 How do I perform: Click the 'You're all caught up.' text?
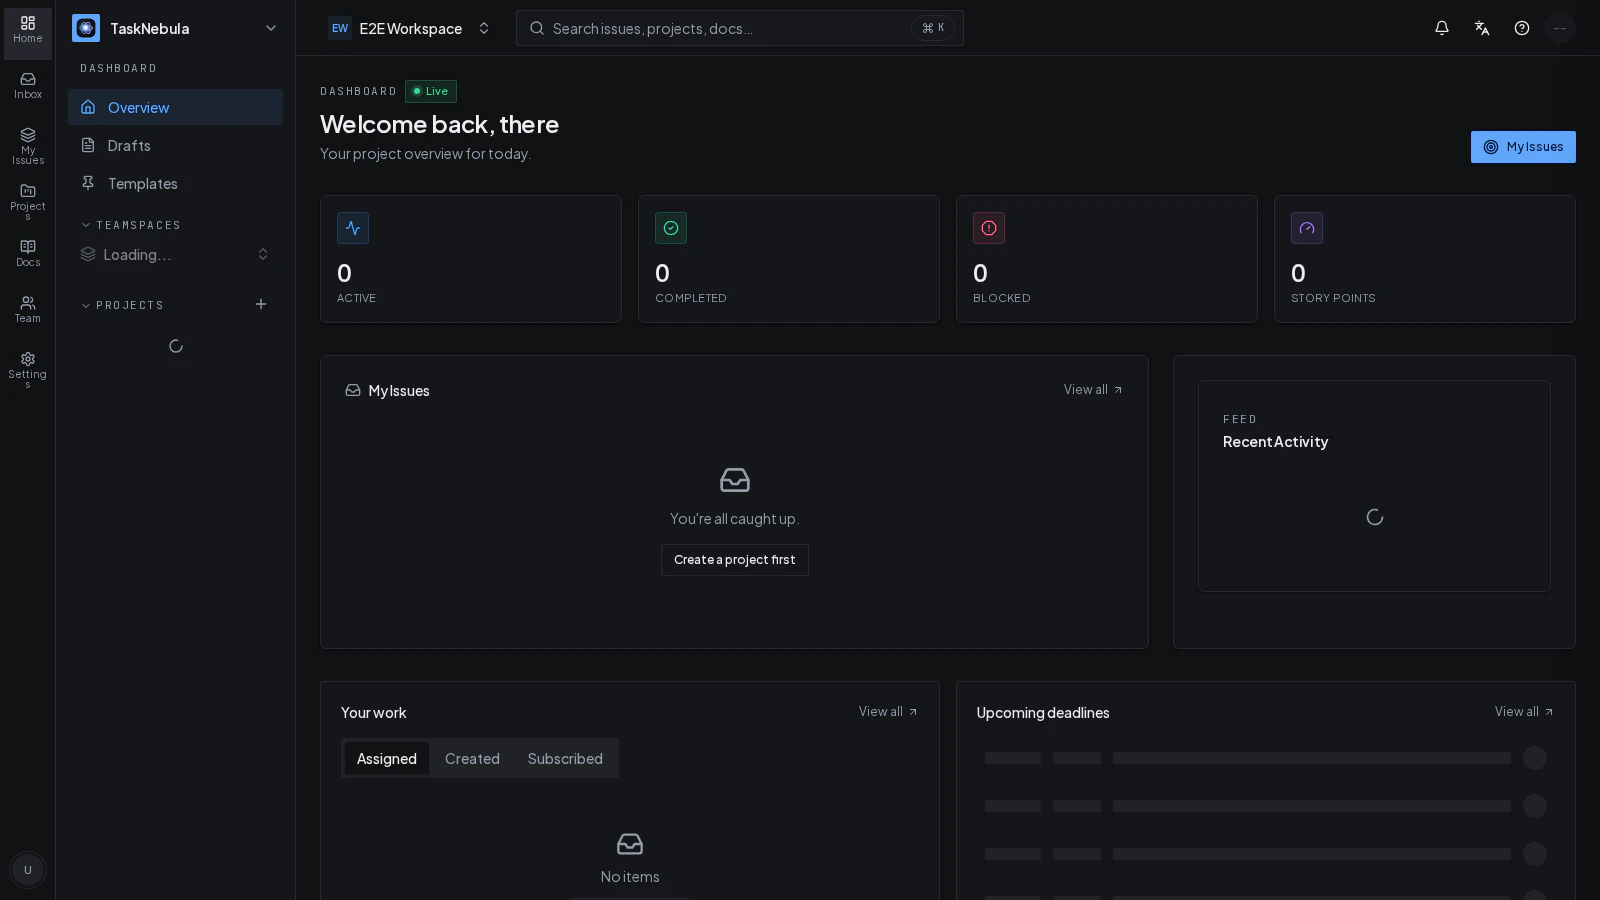coord(735,518)
